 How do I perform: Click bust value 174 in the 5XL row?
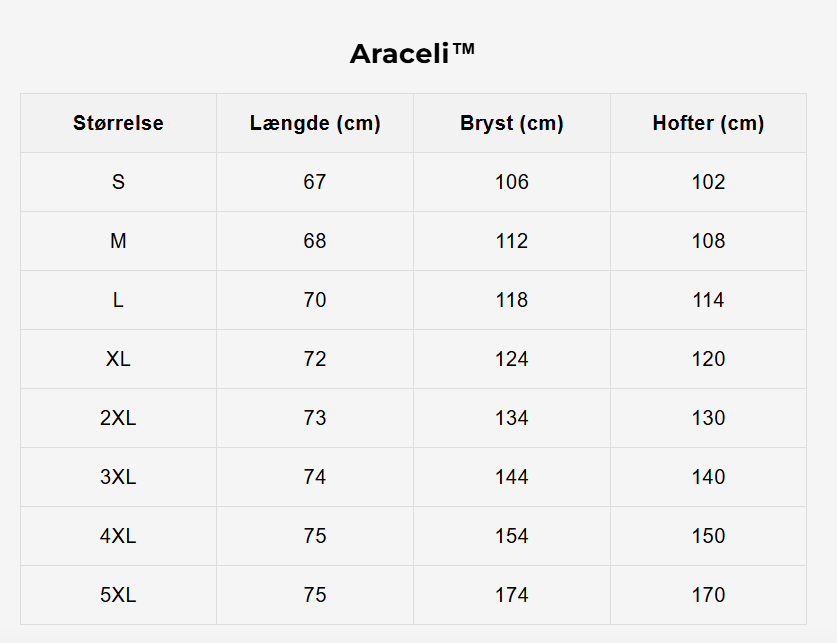pyautogui.click(x=512, y=595)
